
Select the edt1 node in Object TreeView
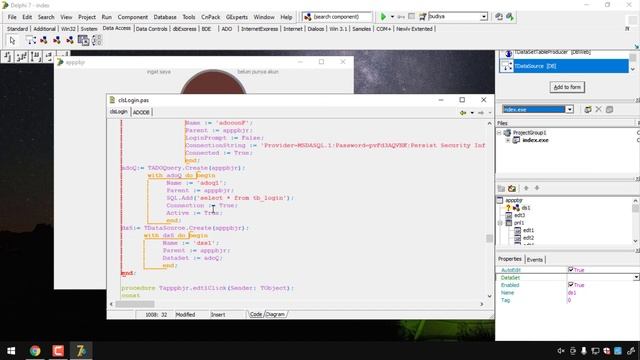tap(529, 230)
